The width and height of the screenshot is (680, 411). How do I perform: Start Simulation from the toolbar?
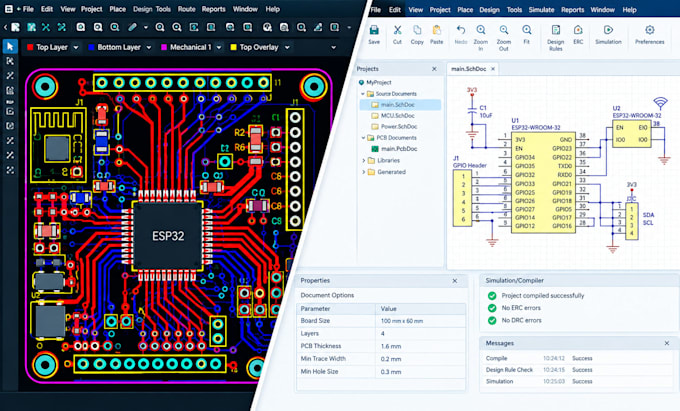click(x=608, y=30)
